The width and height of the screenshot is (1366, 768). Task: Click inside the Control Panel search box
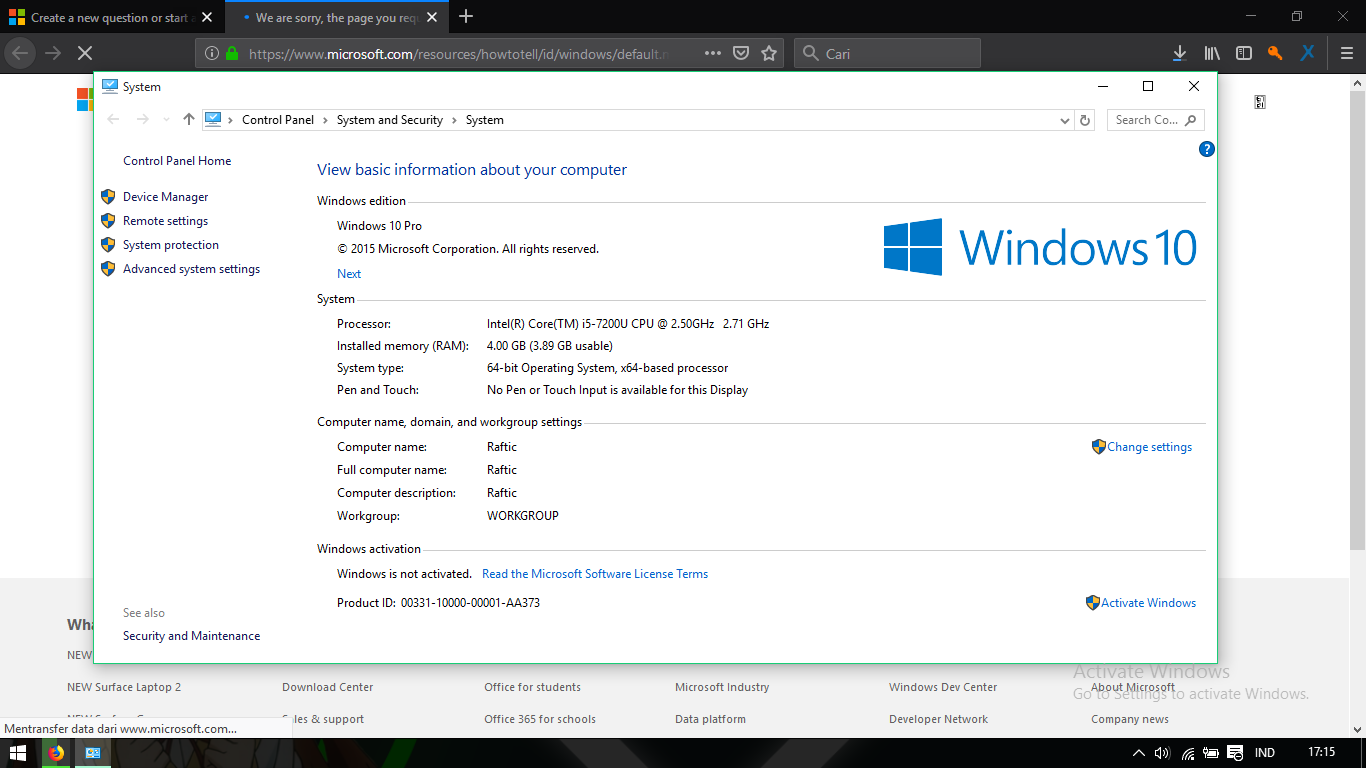coord(1150,119)
